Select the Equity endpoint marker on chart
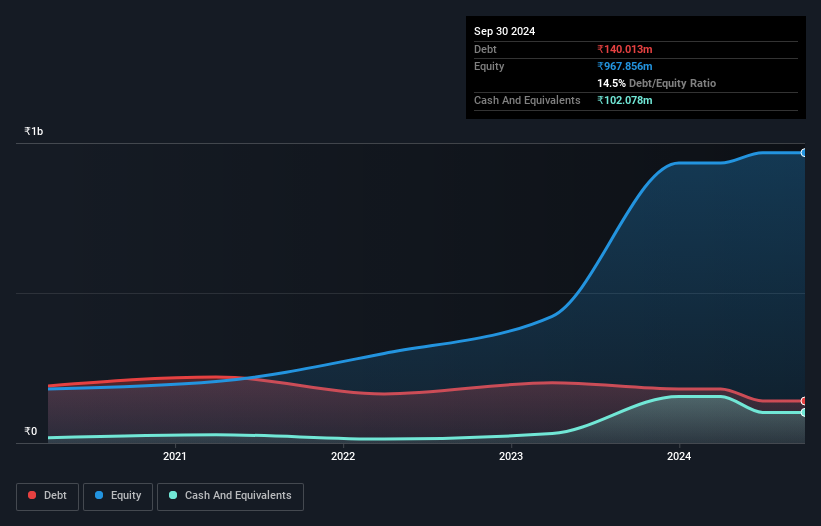 pos(803,153)
